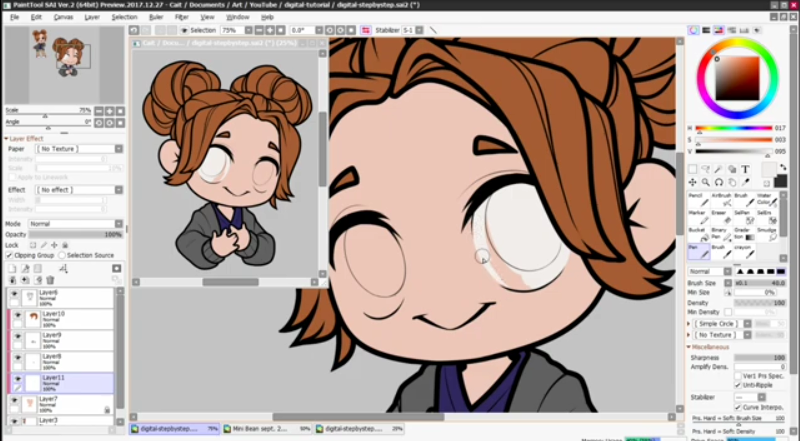This screenshot has height=441, width=800.
Task: Click the Brush Size value field
Action: (760, 283)
